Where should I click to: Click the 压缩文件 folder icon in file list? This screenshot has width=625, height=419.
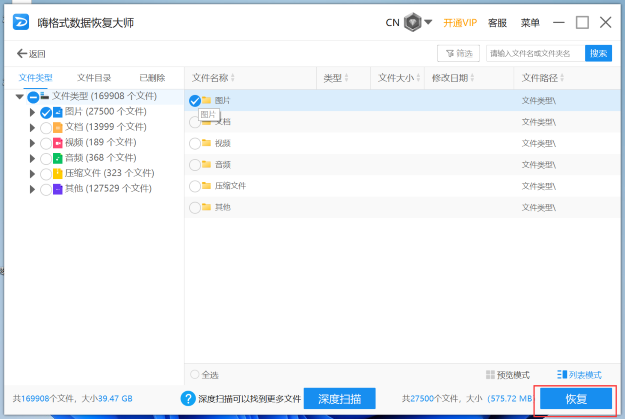point(206,185)
